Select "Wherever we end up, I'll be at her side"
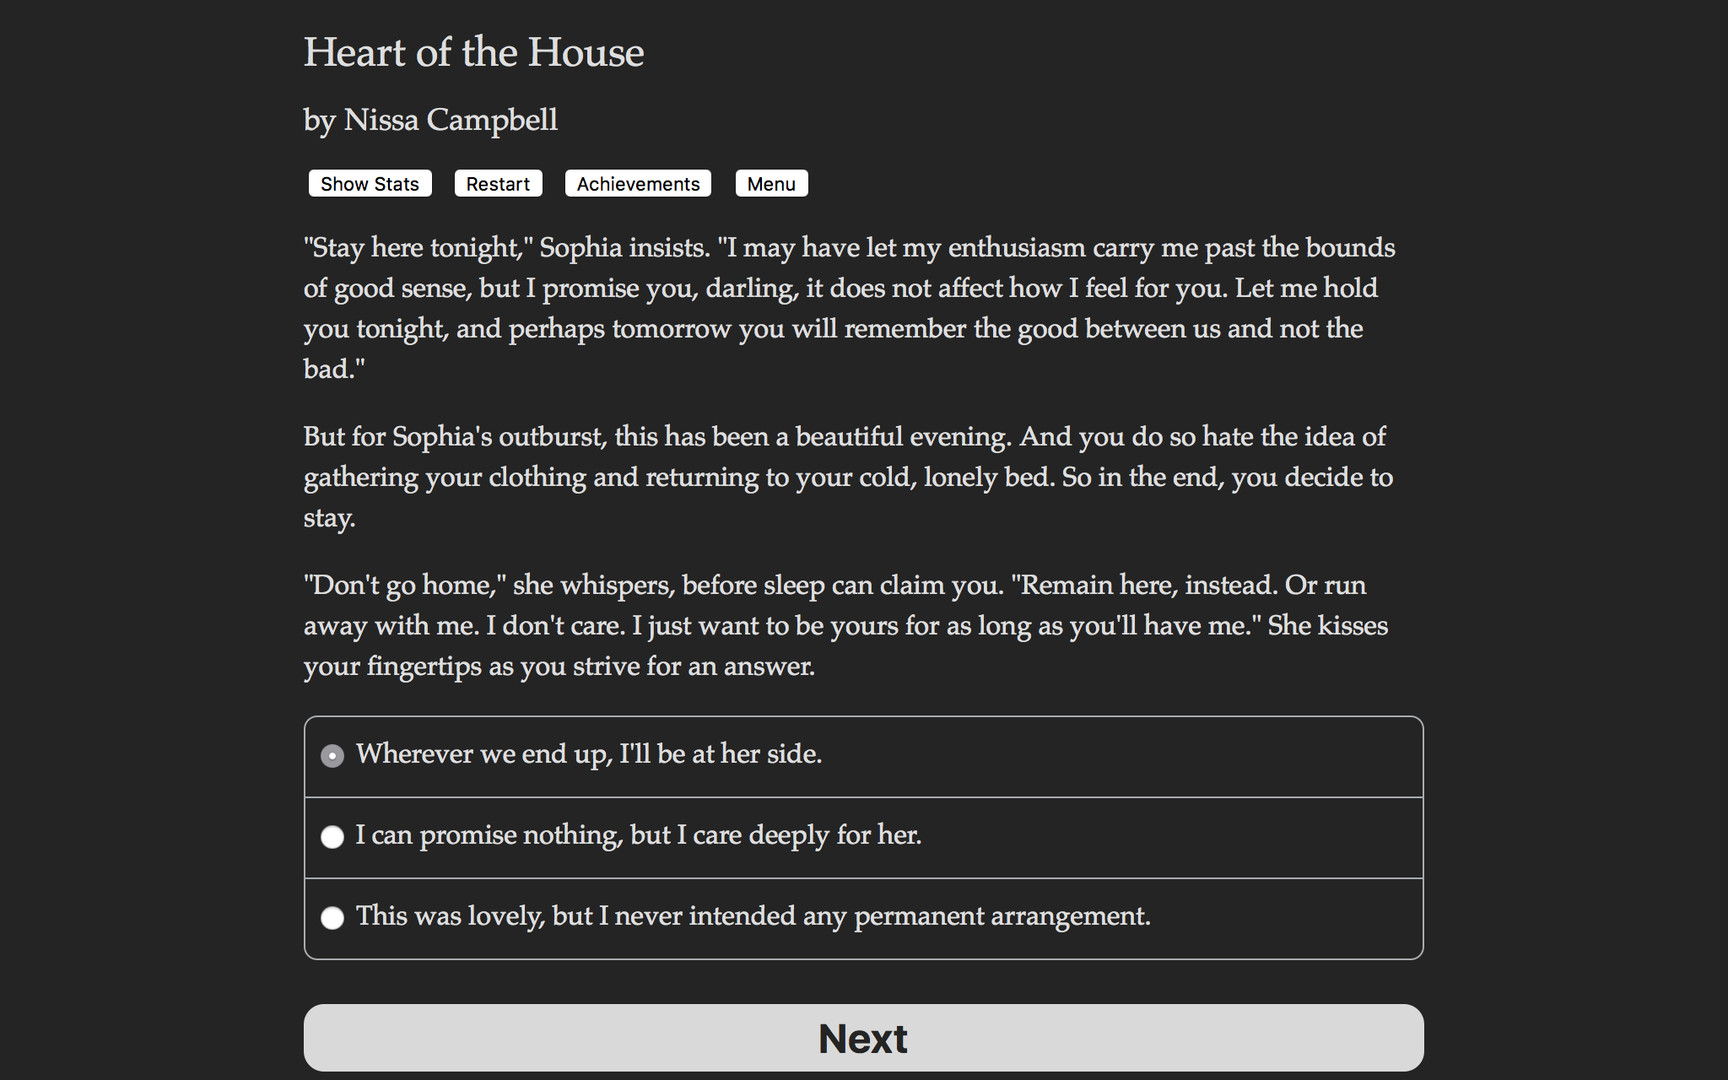 (588, 754)
